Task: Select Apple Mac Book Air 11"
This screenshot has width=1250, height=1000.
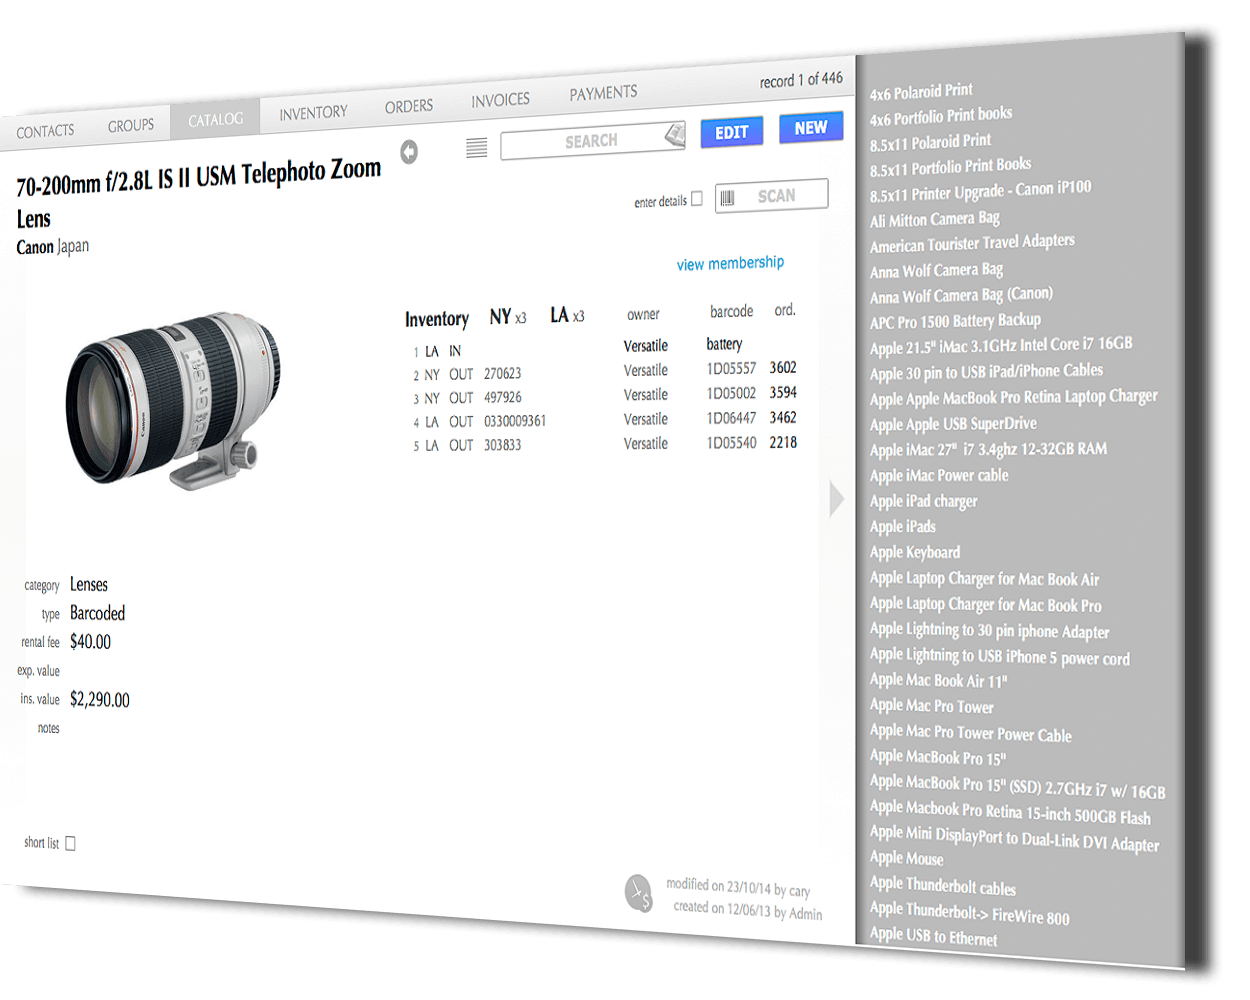Action: pyautogui.click(x=938, y=681)
